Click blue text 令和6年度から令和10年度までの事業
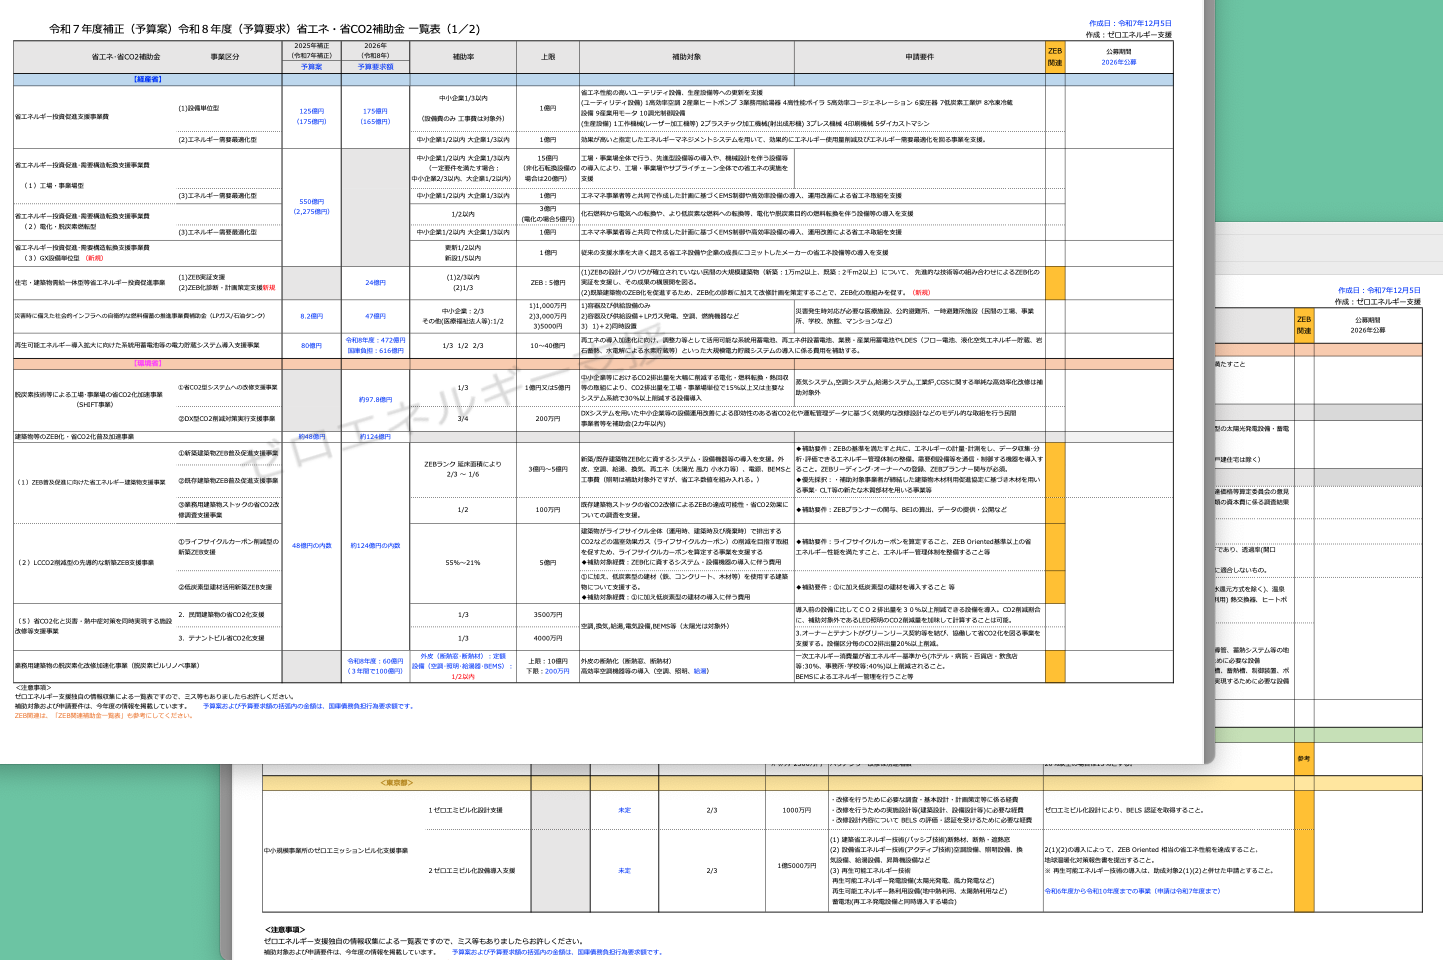The height and width of the screenshot is (960, 1443). tap(1131, 891)
